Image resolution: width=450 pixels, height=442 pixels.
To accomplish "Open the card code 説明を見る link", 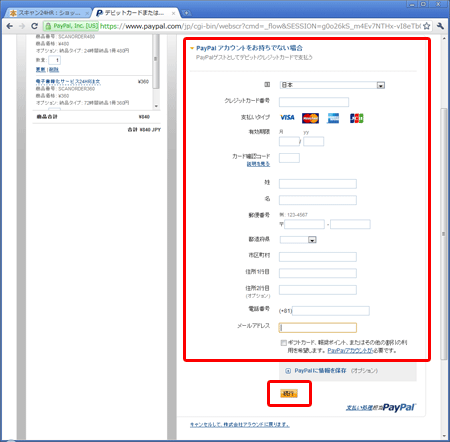I will tap(258, 164).
